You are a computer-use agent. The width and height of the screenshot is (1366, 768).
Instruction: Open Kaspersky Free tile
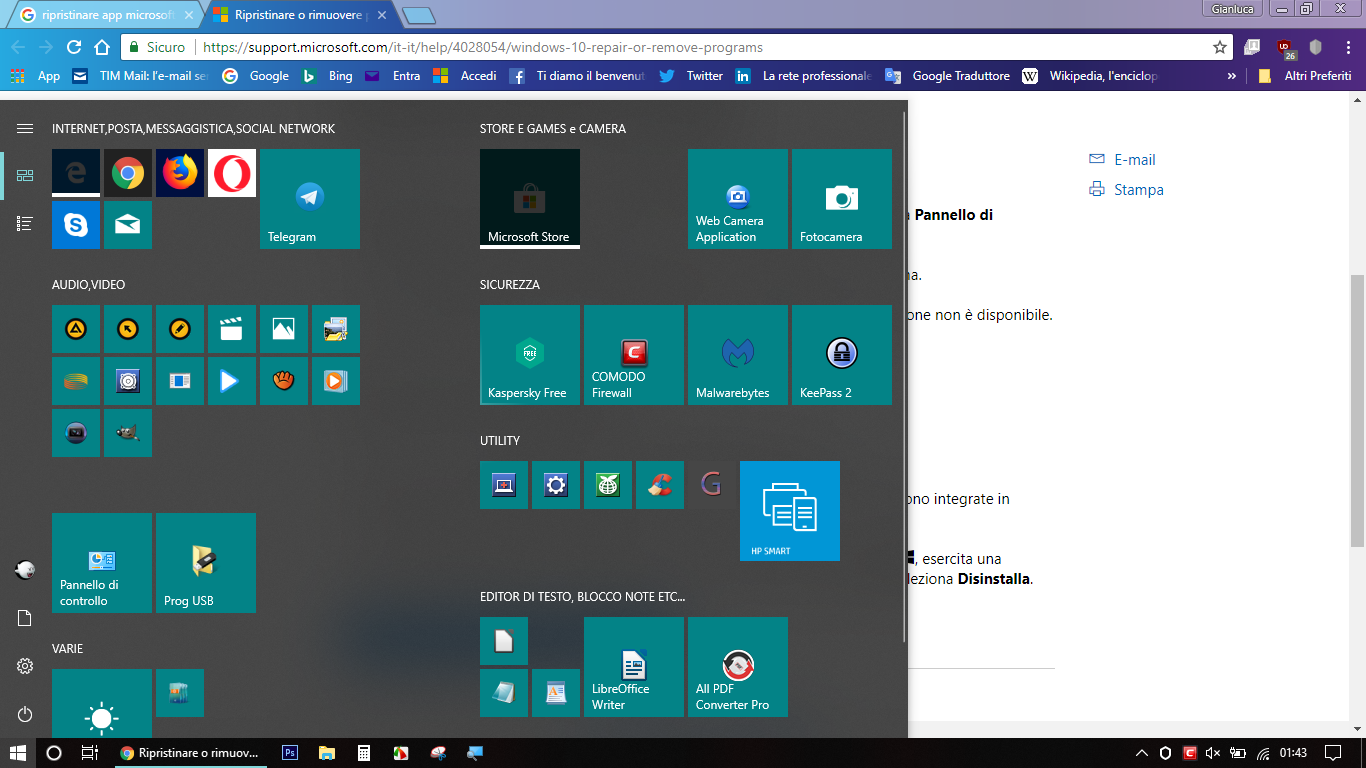tap(530, 355)
